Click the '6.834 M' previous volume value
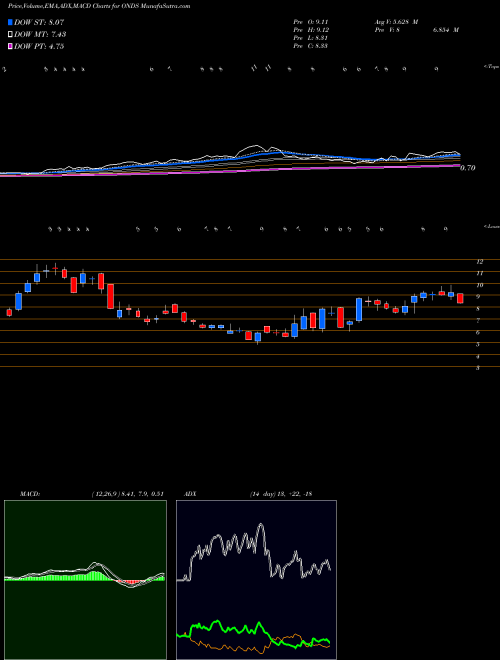Viewport: 500px width, 660px height. tap(447, 30)
